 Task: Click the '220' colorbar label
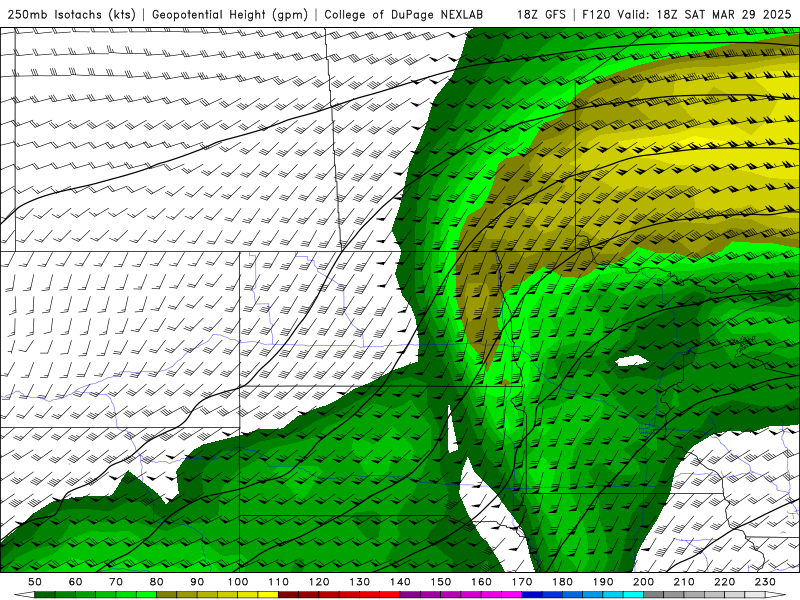[724, 582]
